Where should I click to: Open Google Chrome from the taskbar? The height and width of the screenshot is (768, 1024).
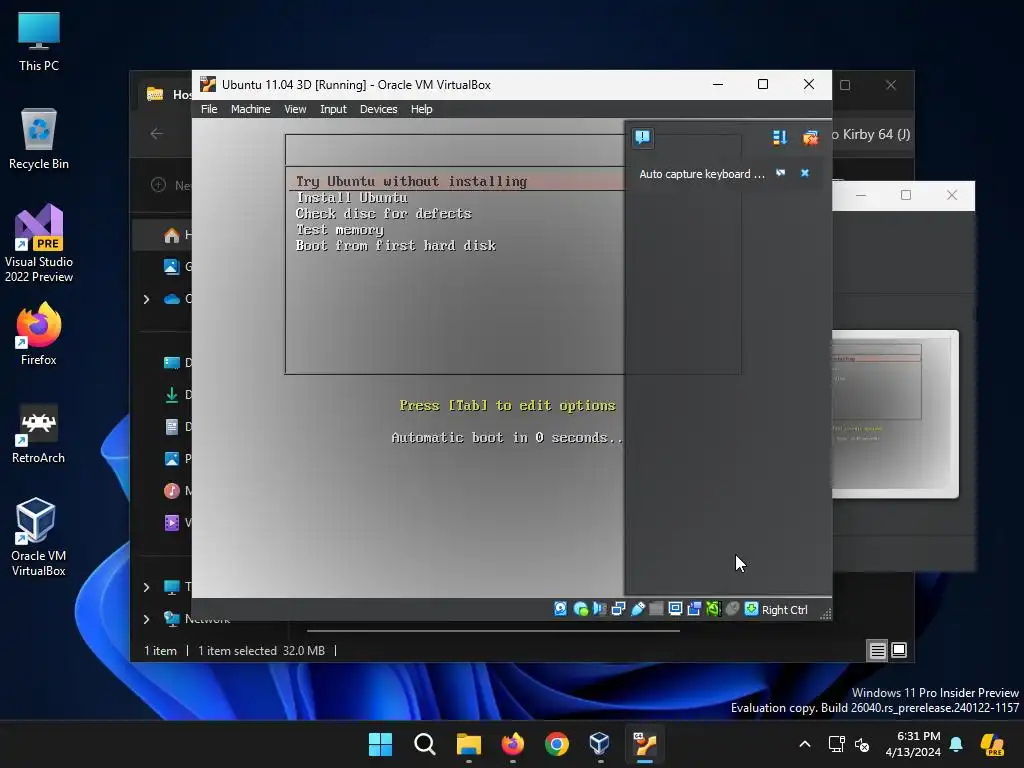[x=556, y=744]
